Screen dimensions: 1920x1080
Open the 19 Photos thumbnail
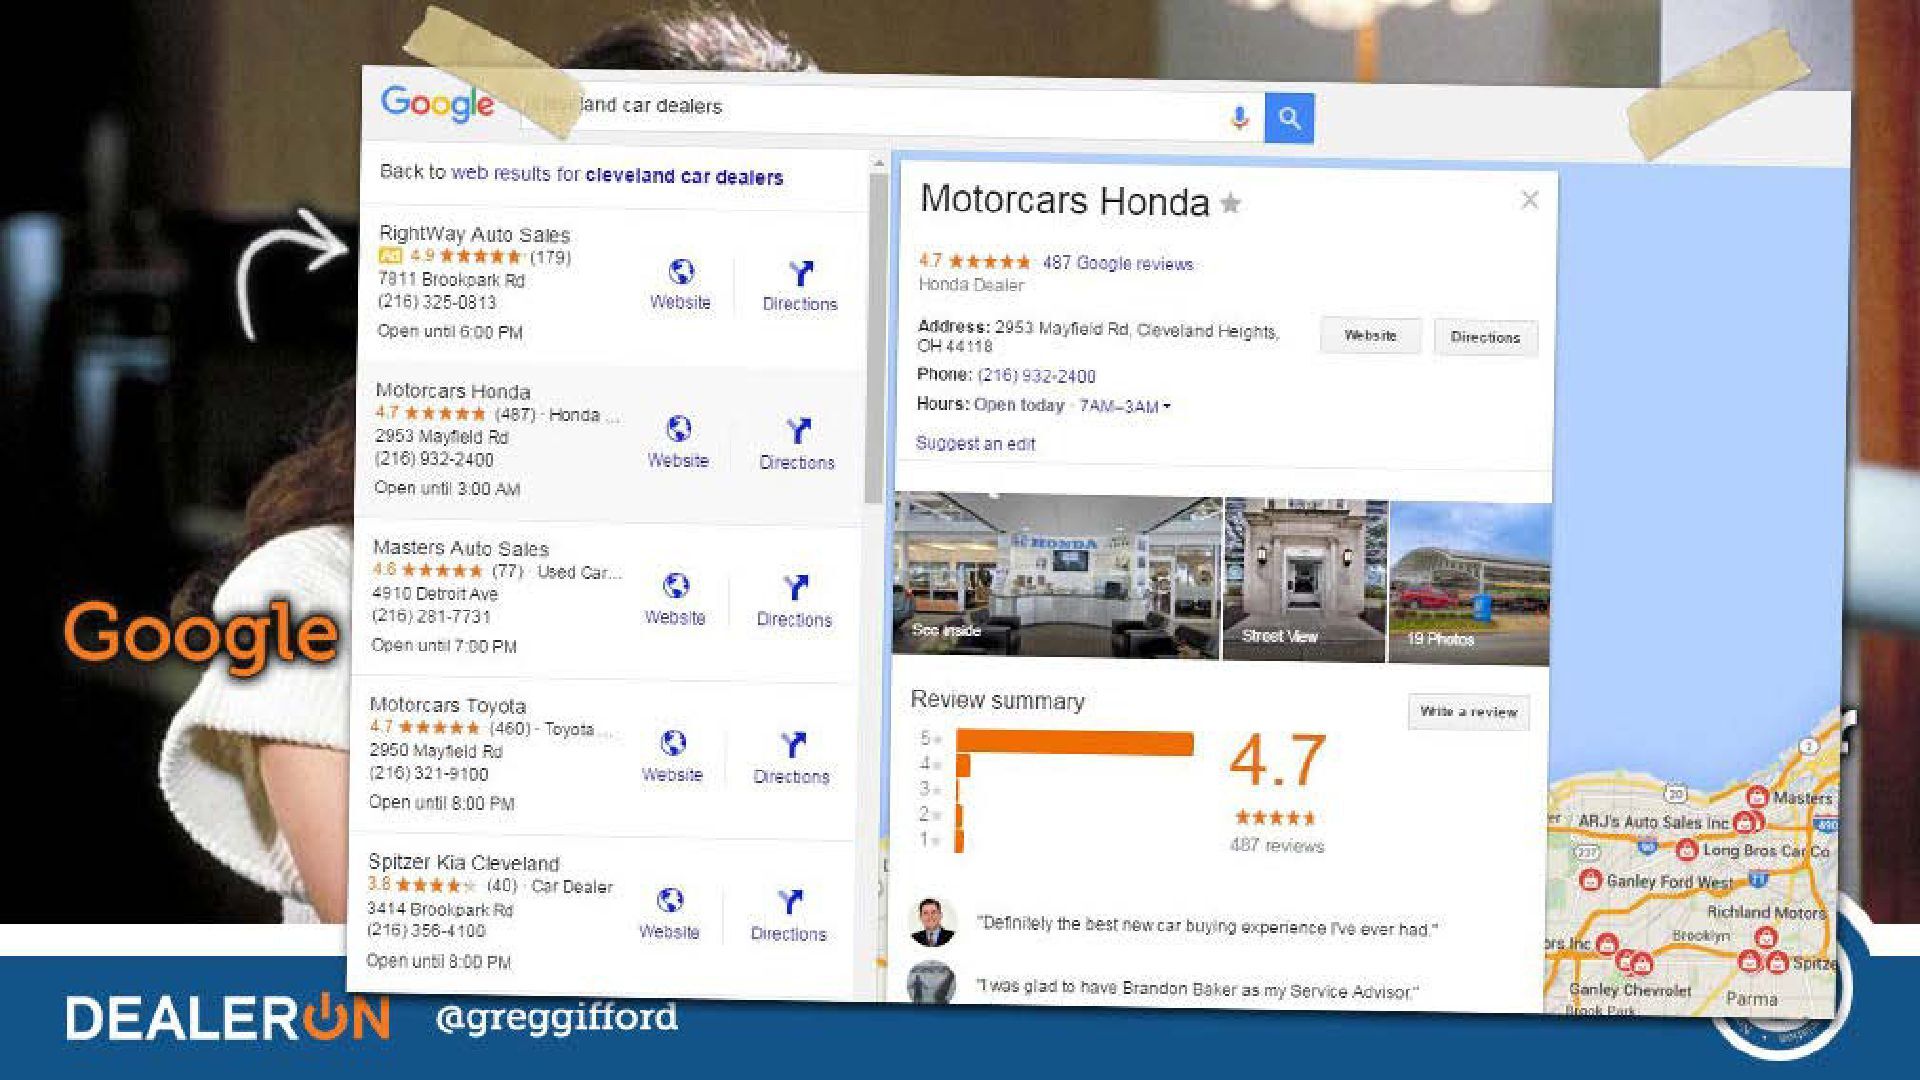(x=1470, y=584)
